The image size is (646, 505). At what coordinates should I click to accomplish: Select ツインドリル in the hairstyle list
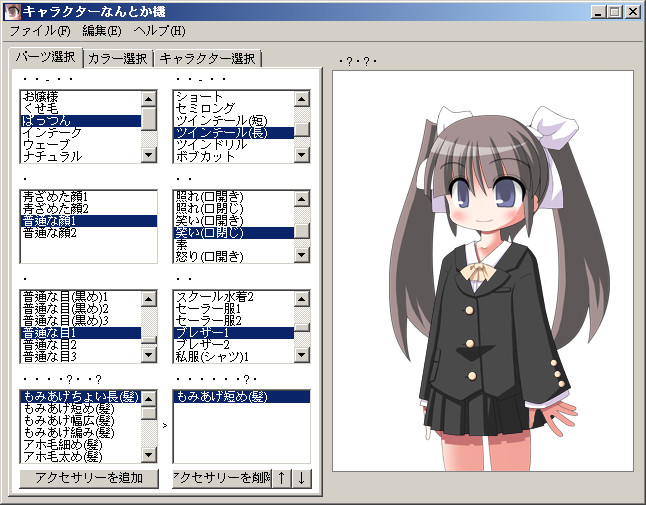[210, 144]
